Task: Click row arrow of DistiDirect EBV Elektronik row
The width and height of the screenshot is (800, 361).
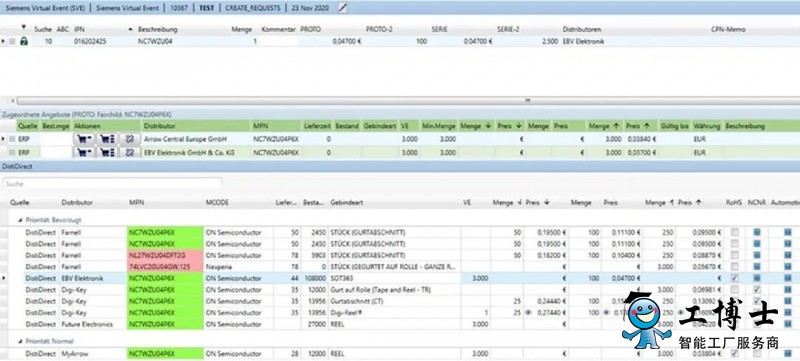Action: (x=4, y=278)
